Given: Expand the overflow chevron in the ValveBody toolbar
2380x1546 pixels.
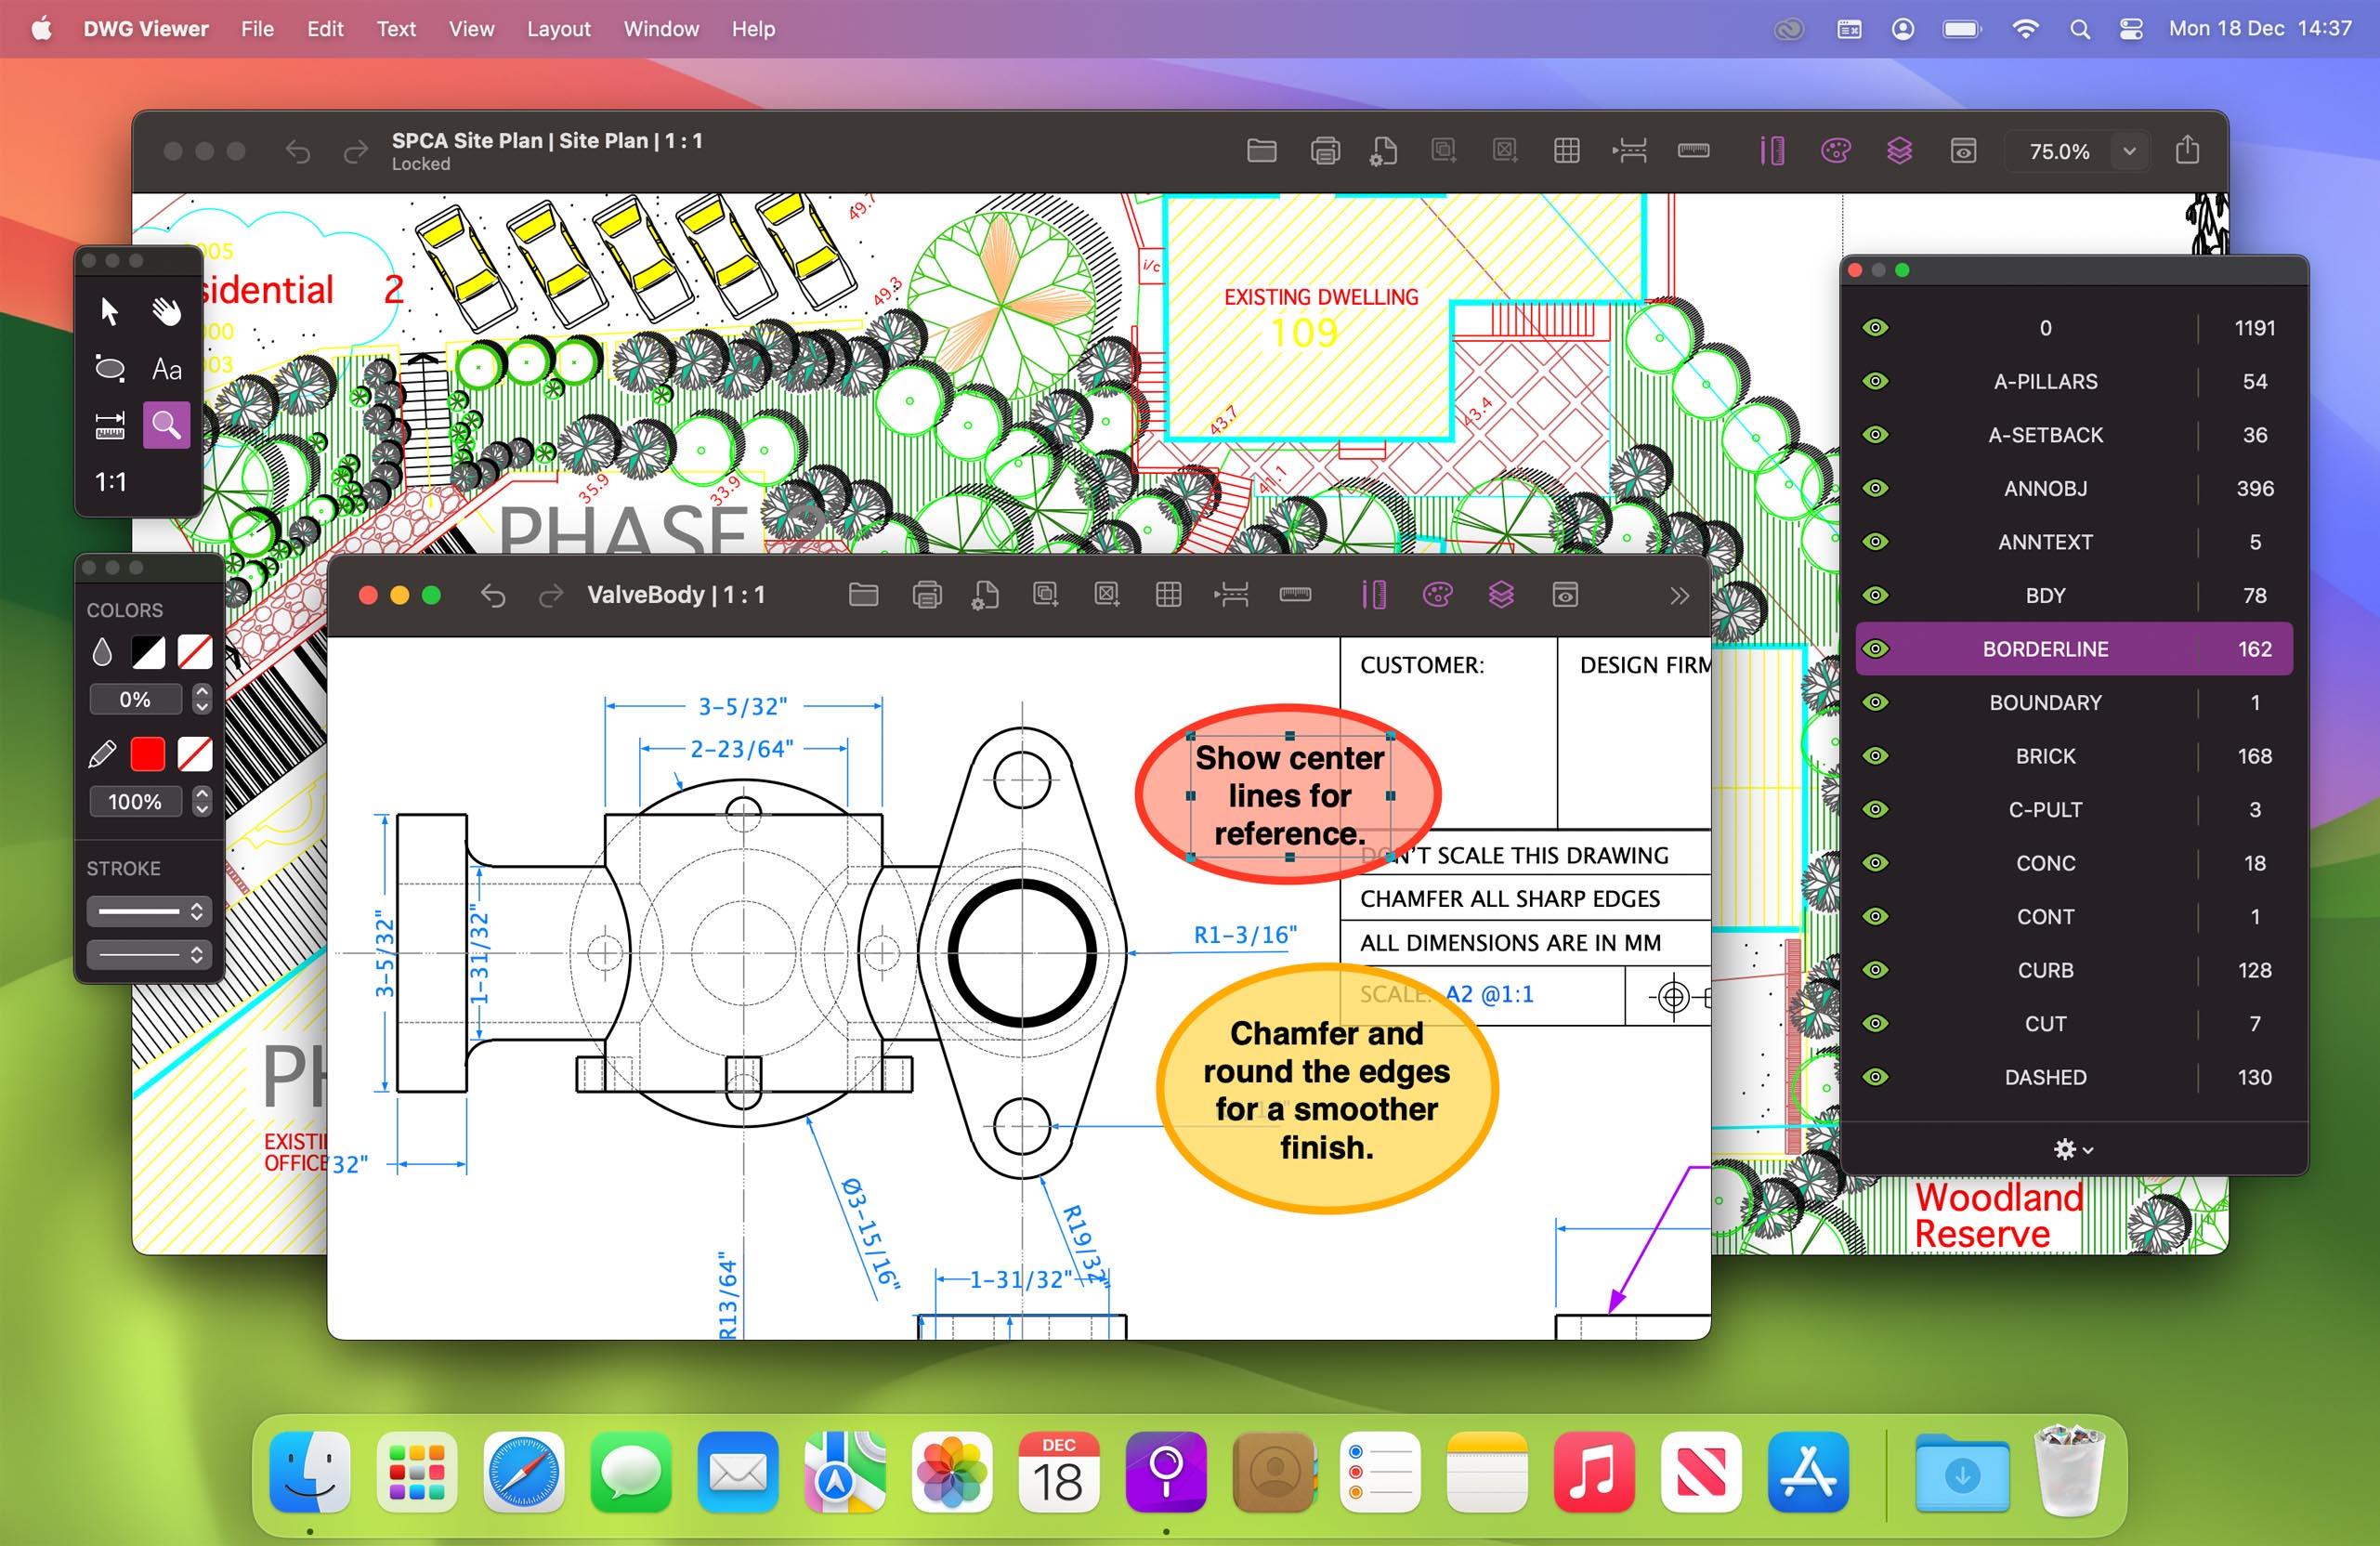Looking at the screenshot, I should 1679,595.
